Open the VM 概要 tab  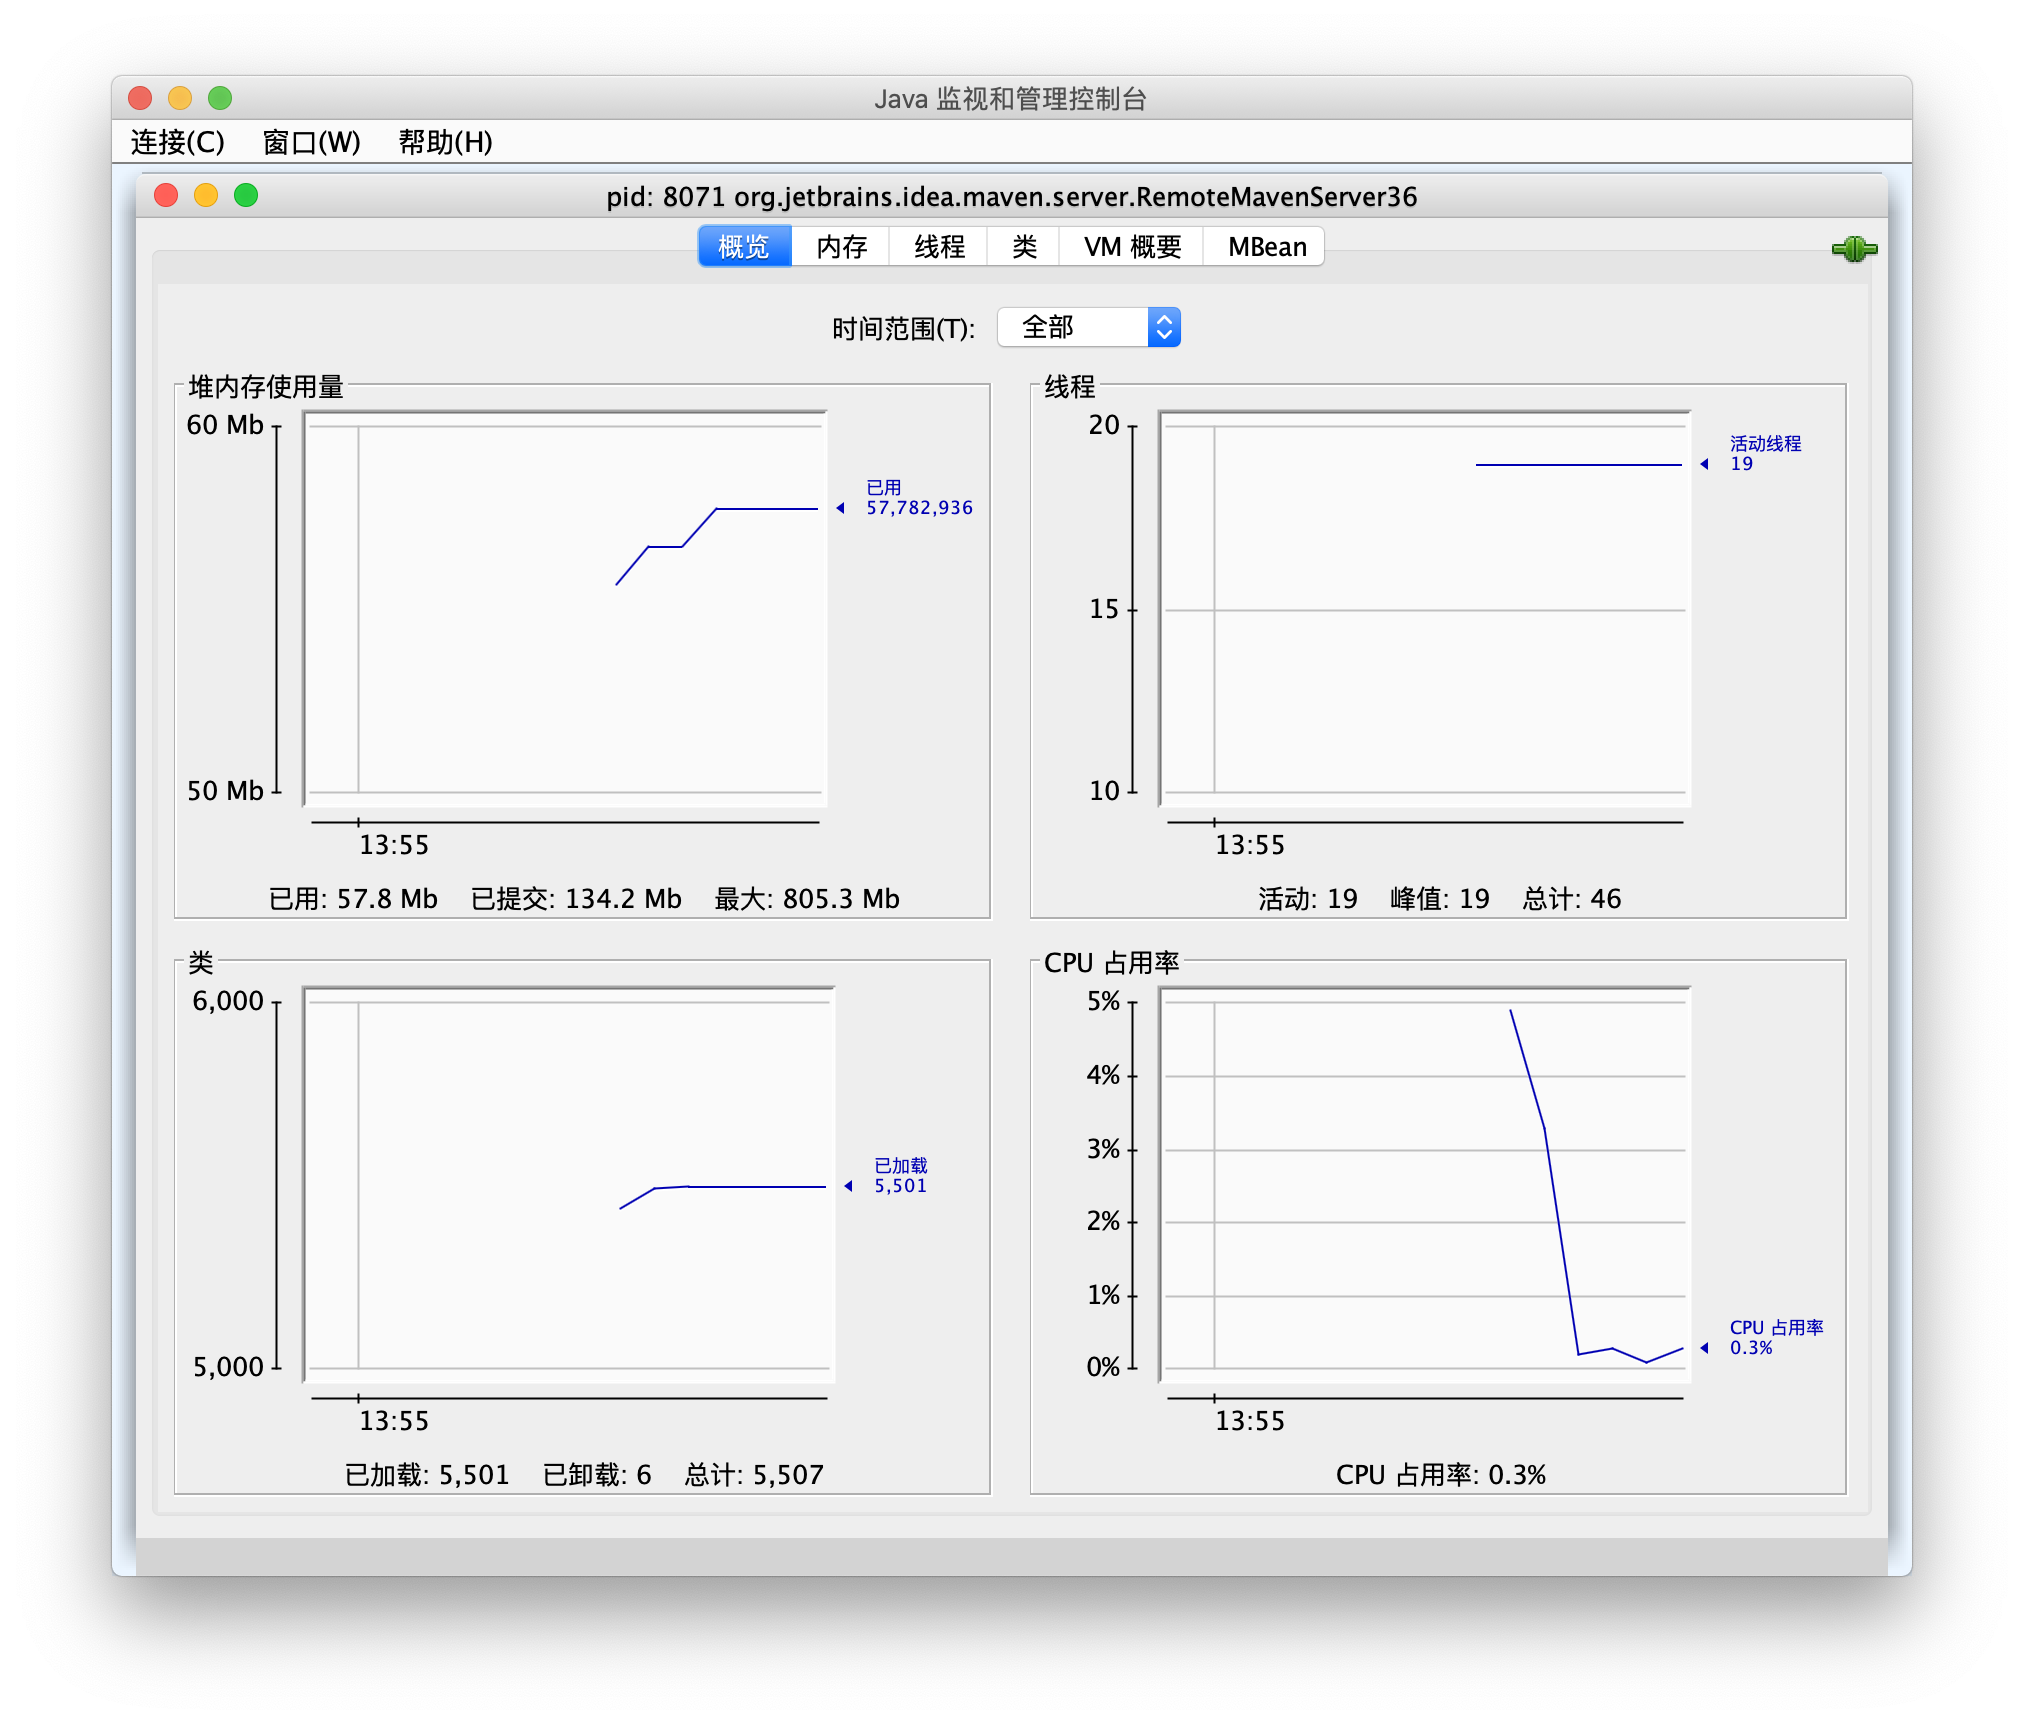click(x=1132, y=247)
